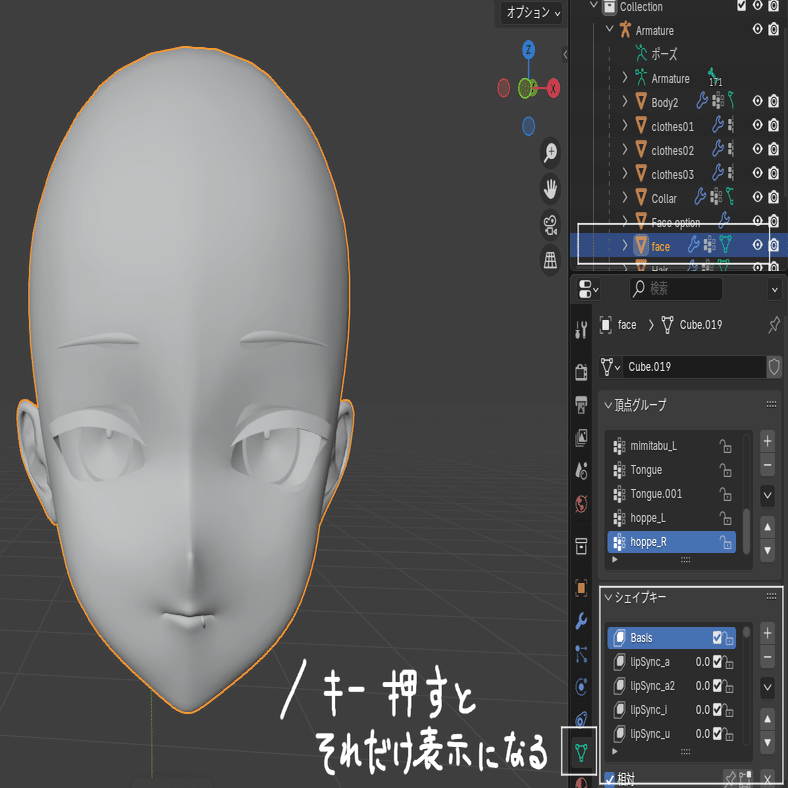Move shape key down with arrow
788x788 pixels.
click(767, 742)
